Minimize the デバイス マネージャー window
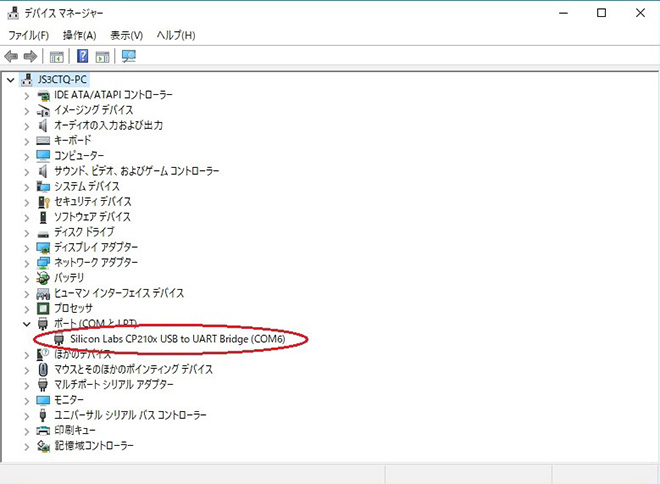Screen dimensions: 660x484 pyautogui.click(x=563, y=13)
